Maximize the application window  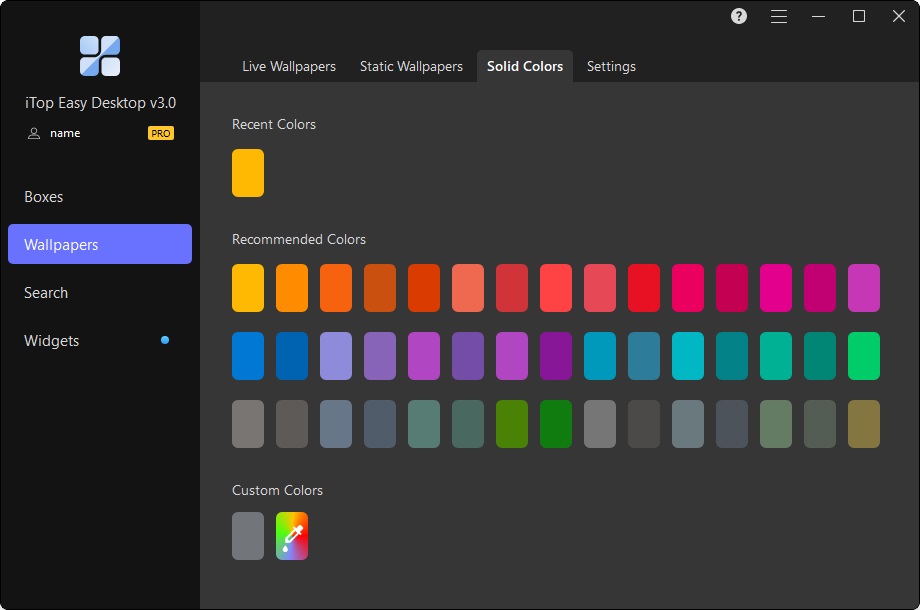(858, 16)
